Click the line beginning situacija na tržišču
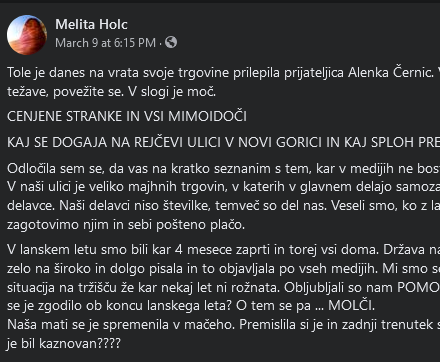The height and width of the screenshot is (362, 440). coord(223,287)
